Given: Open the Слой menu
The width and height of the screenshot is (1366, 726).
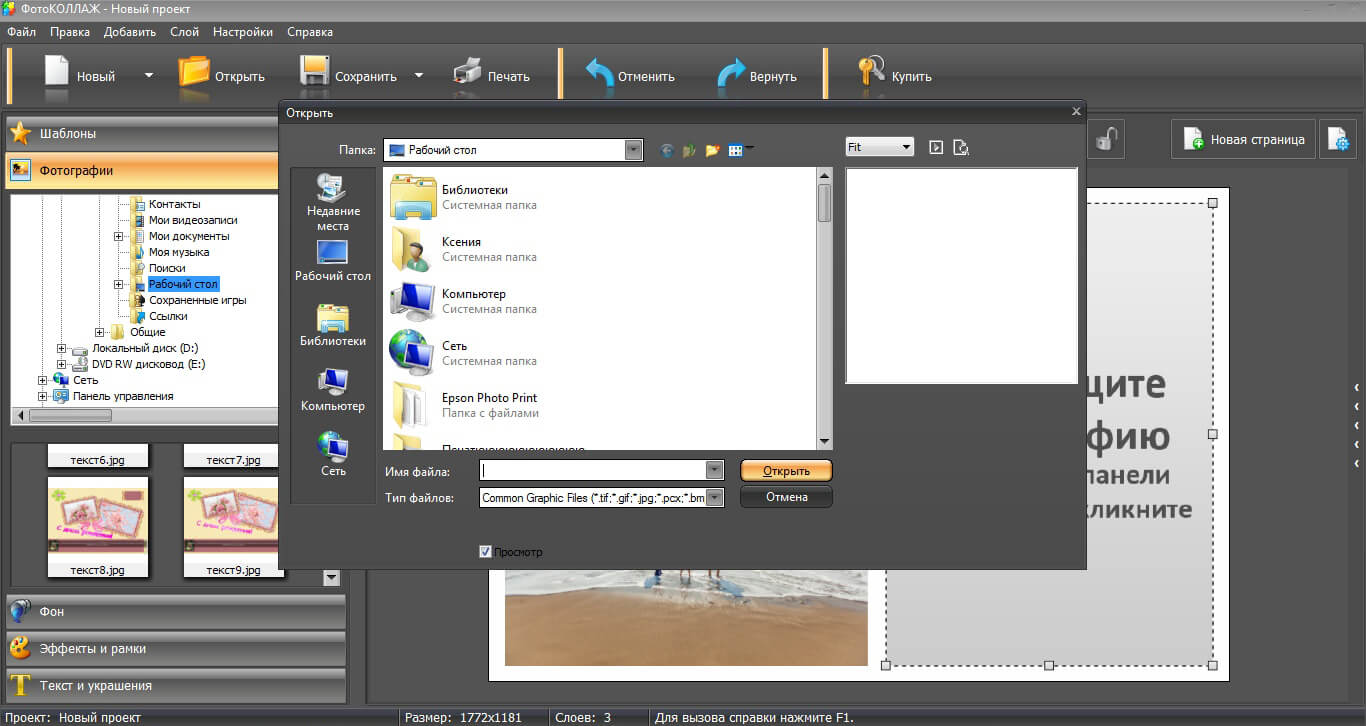Looking at the screenshot, I should pyautogui.click(x=185, y=32).
